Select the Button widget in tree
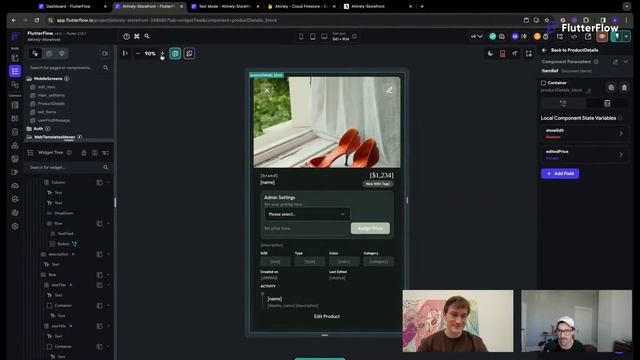This screenshot has height=360, width=640. point(63,244)
